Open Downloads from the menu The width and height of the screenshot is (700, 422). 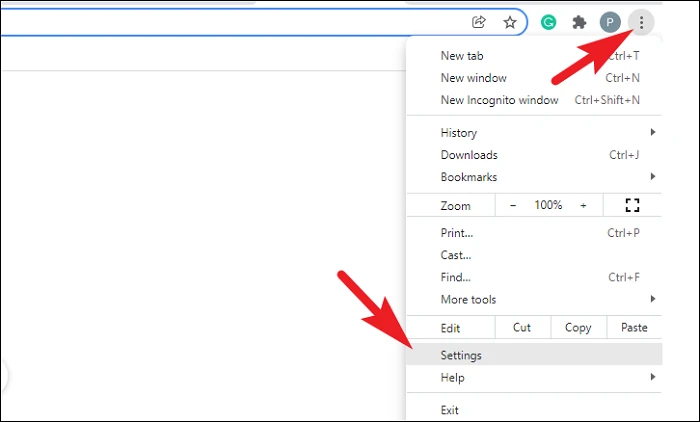(x=534, y=155)
